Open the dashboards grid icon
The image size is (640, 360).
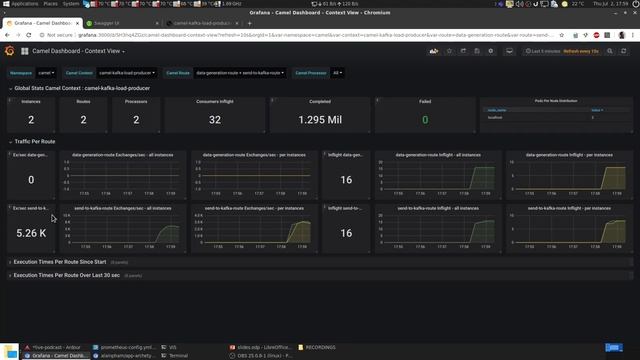(x=24, y=51)
